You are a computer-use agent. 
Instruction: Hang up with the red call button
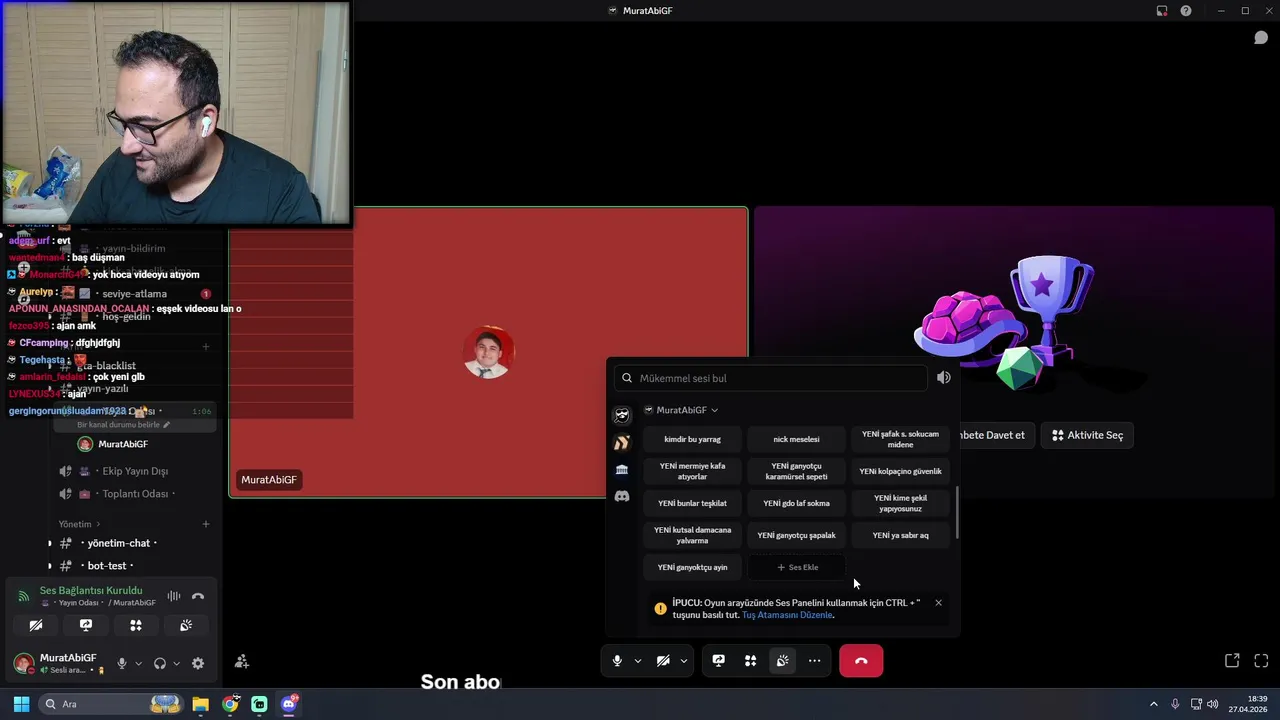click(x=861, y=661)
